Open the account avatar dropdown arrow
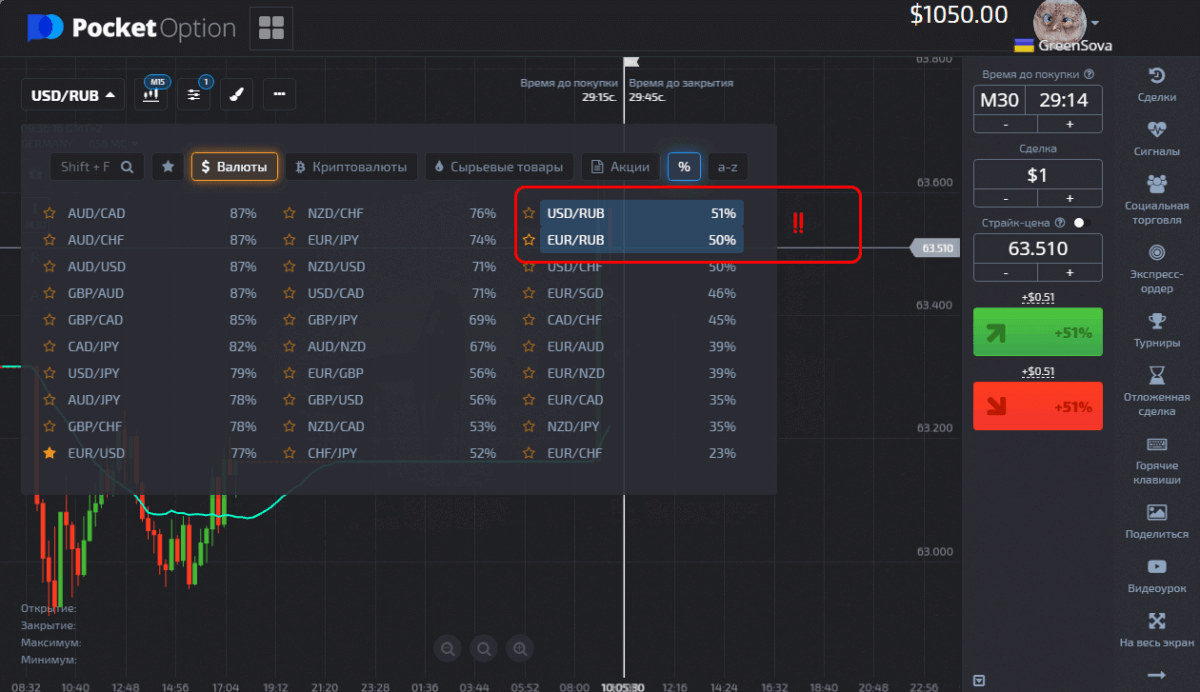The width and height of the screenshot is (1200, 692). (1096, 22)
